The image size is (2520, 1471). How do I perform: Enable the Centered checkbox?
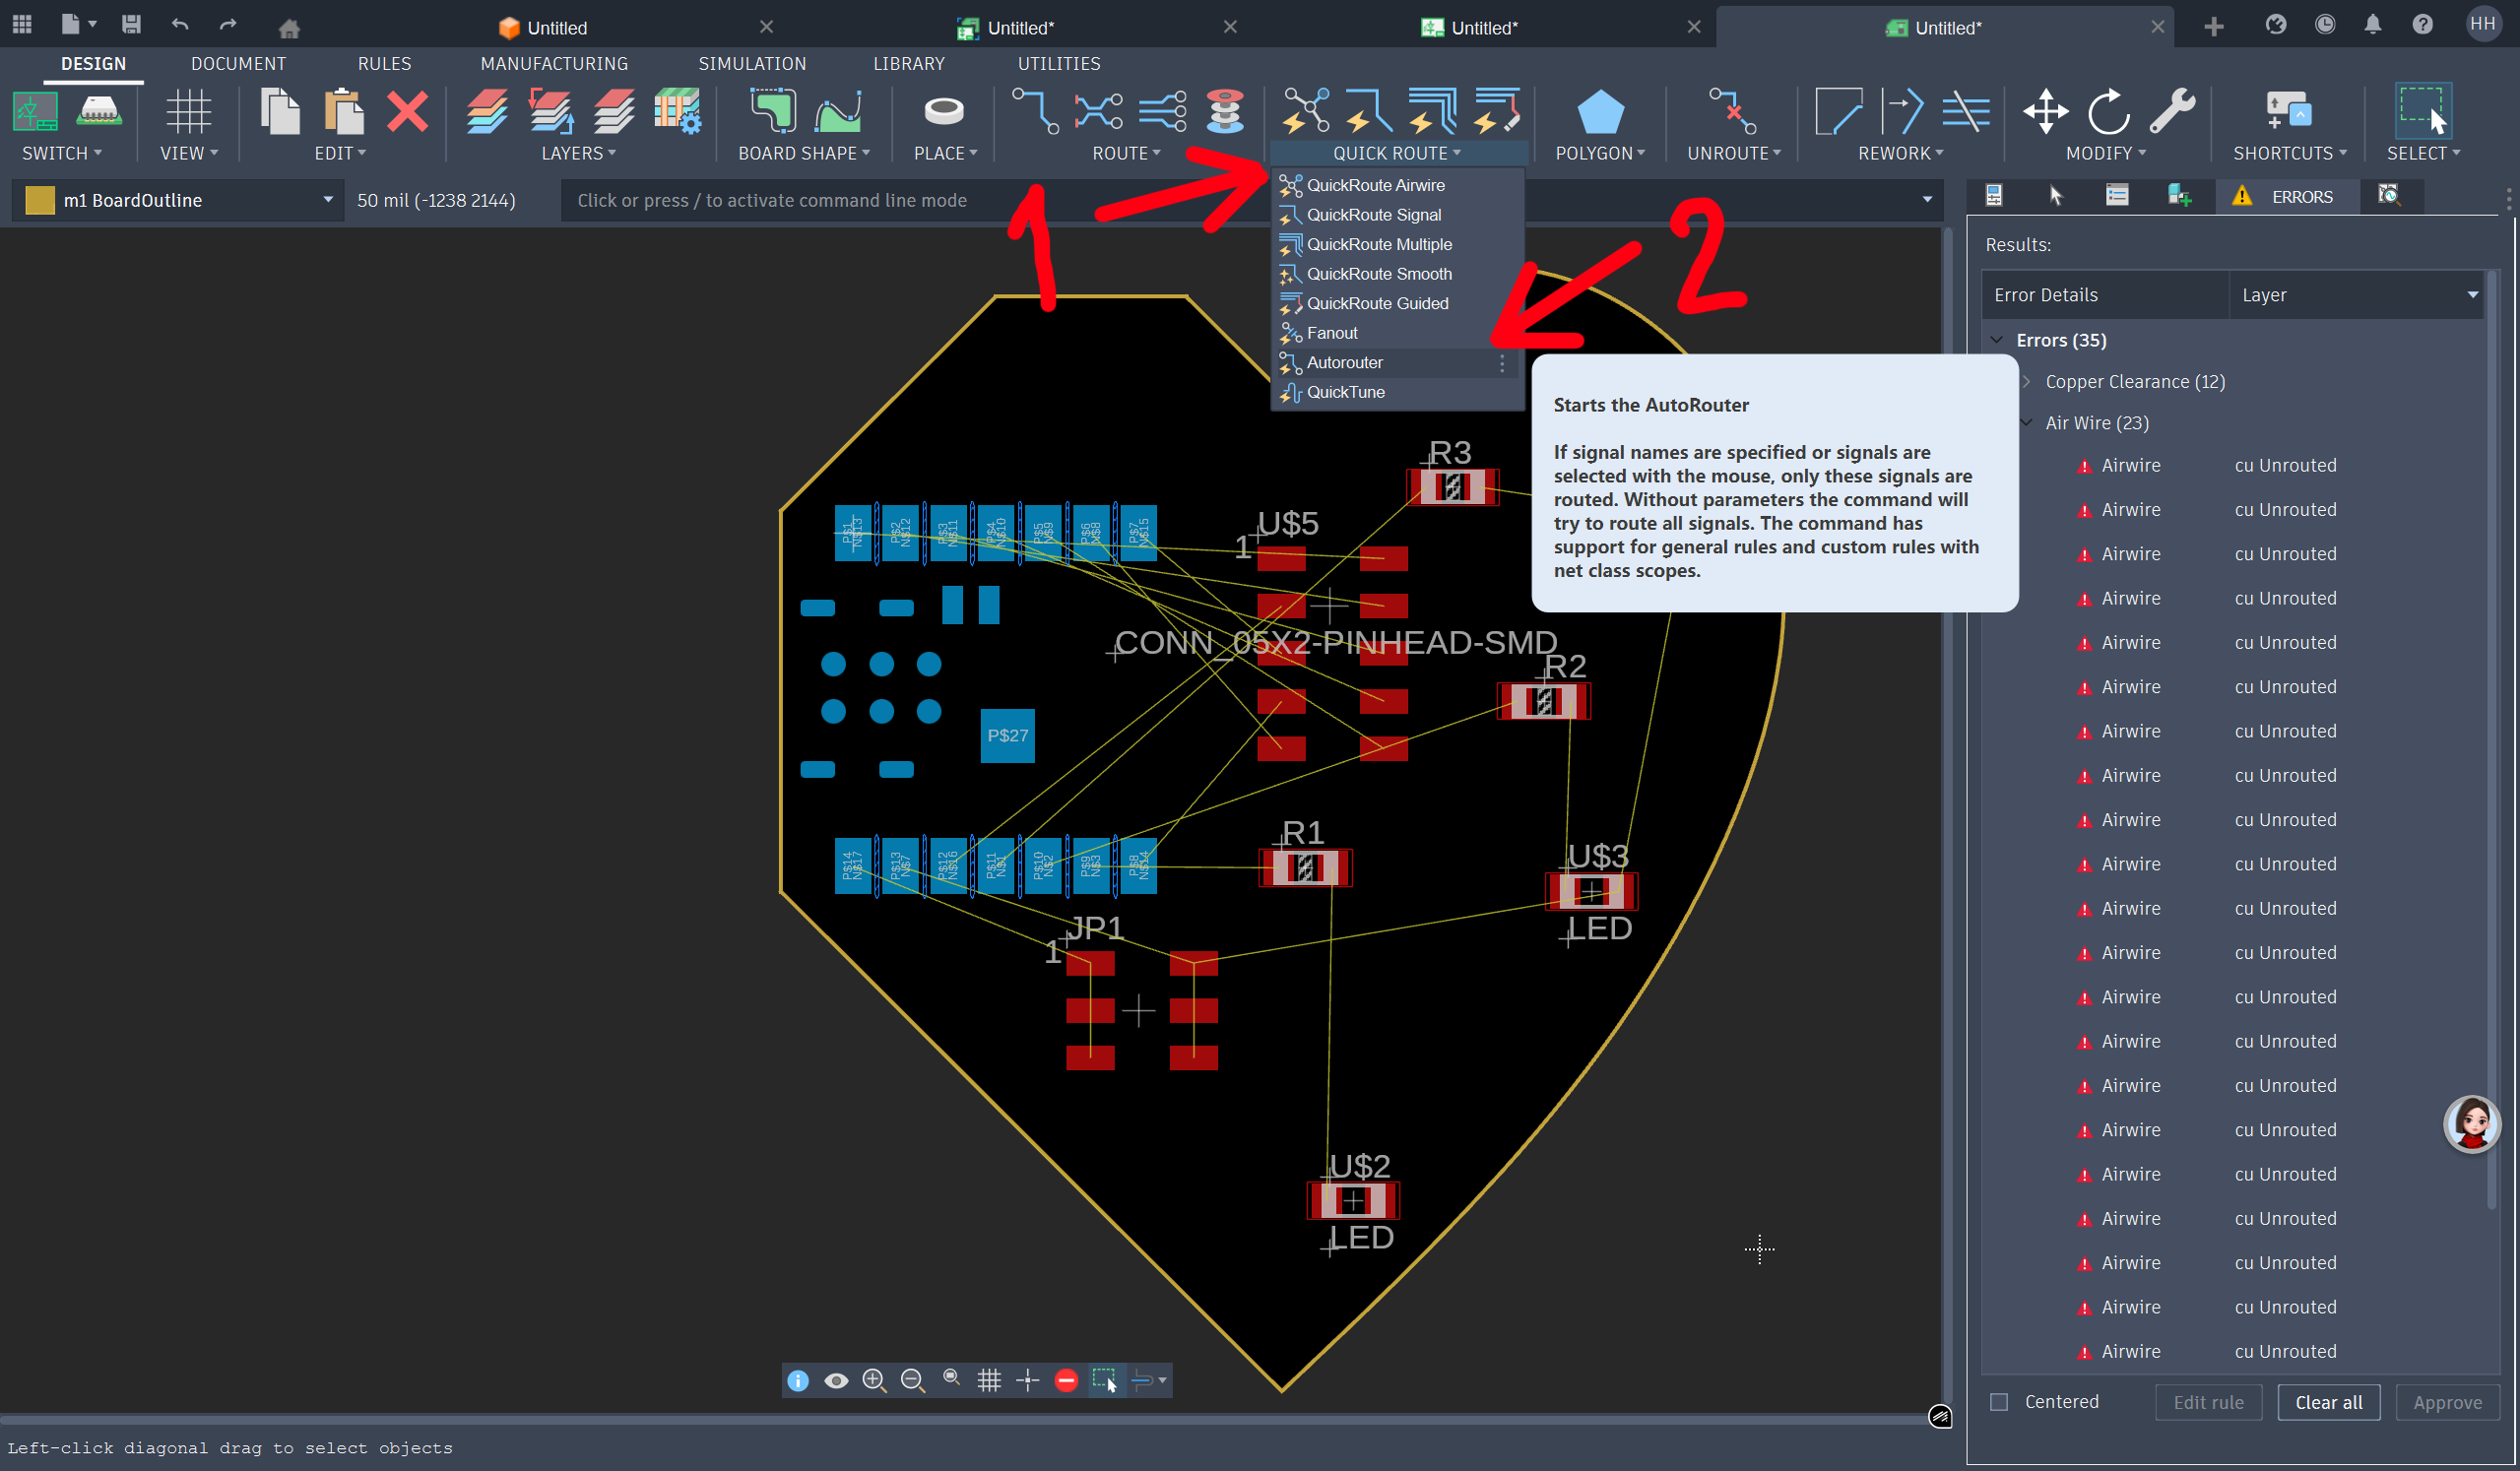[1998, 1401]
